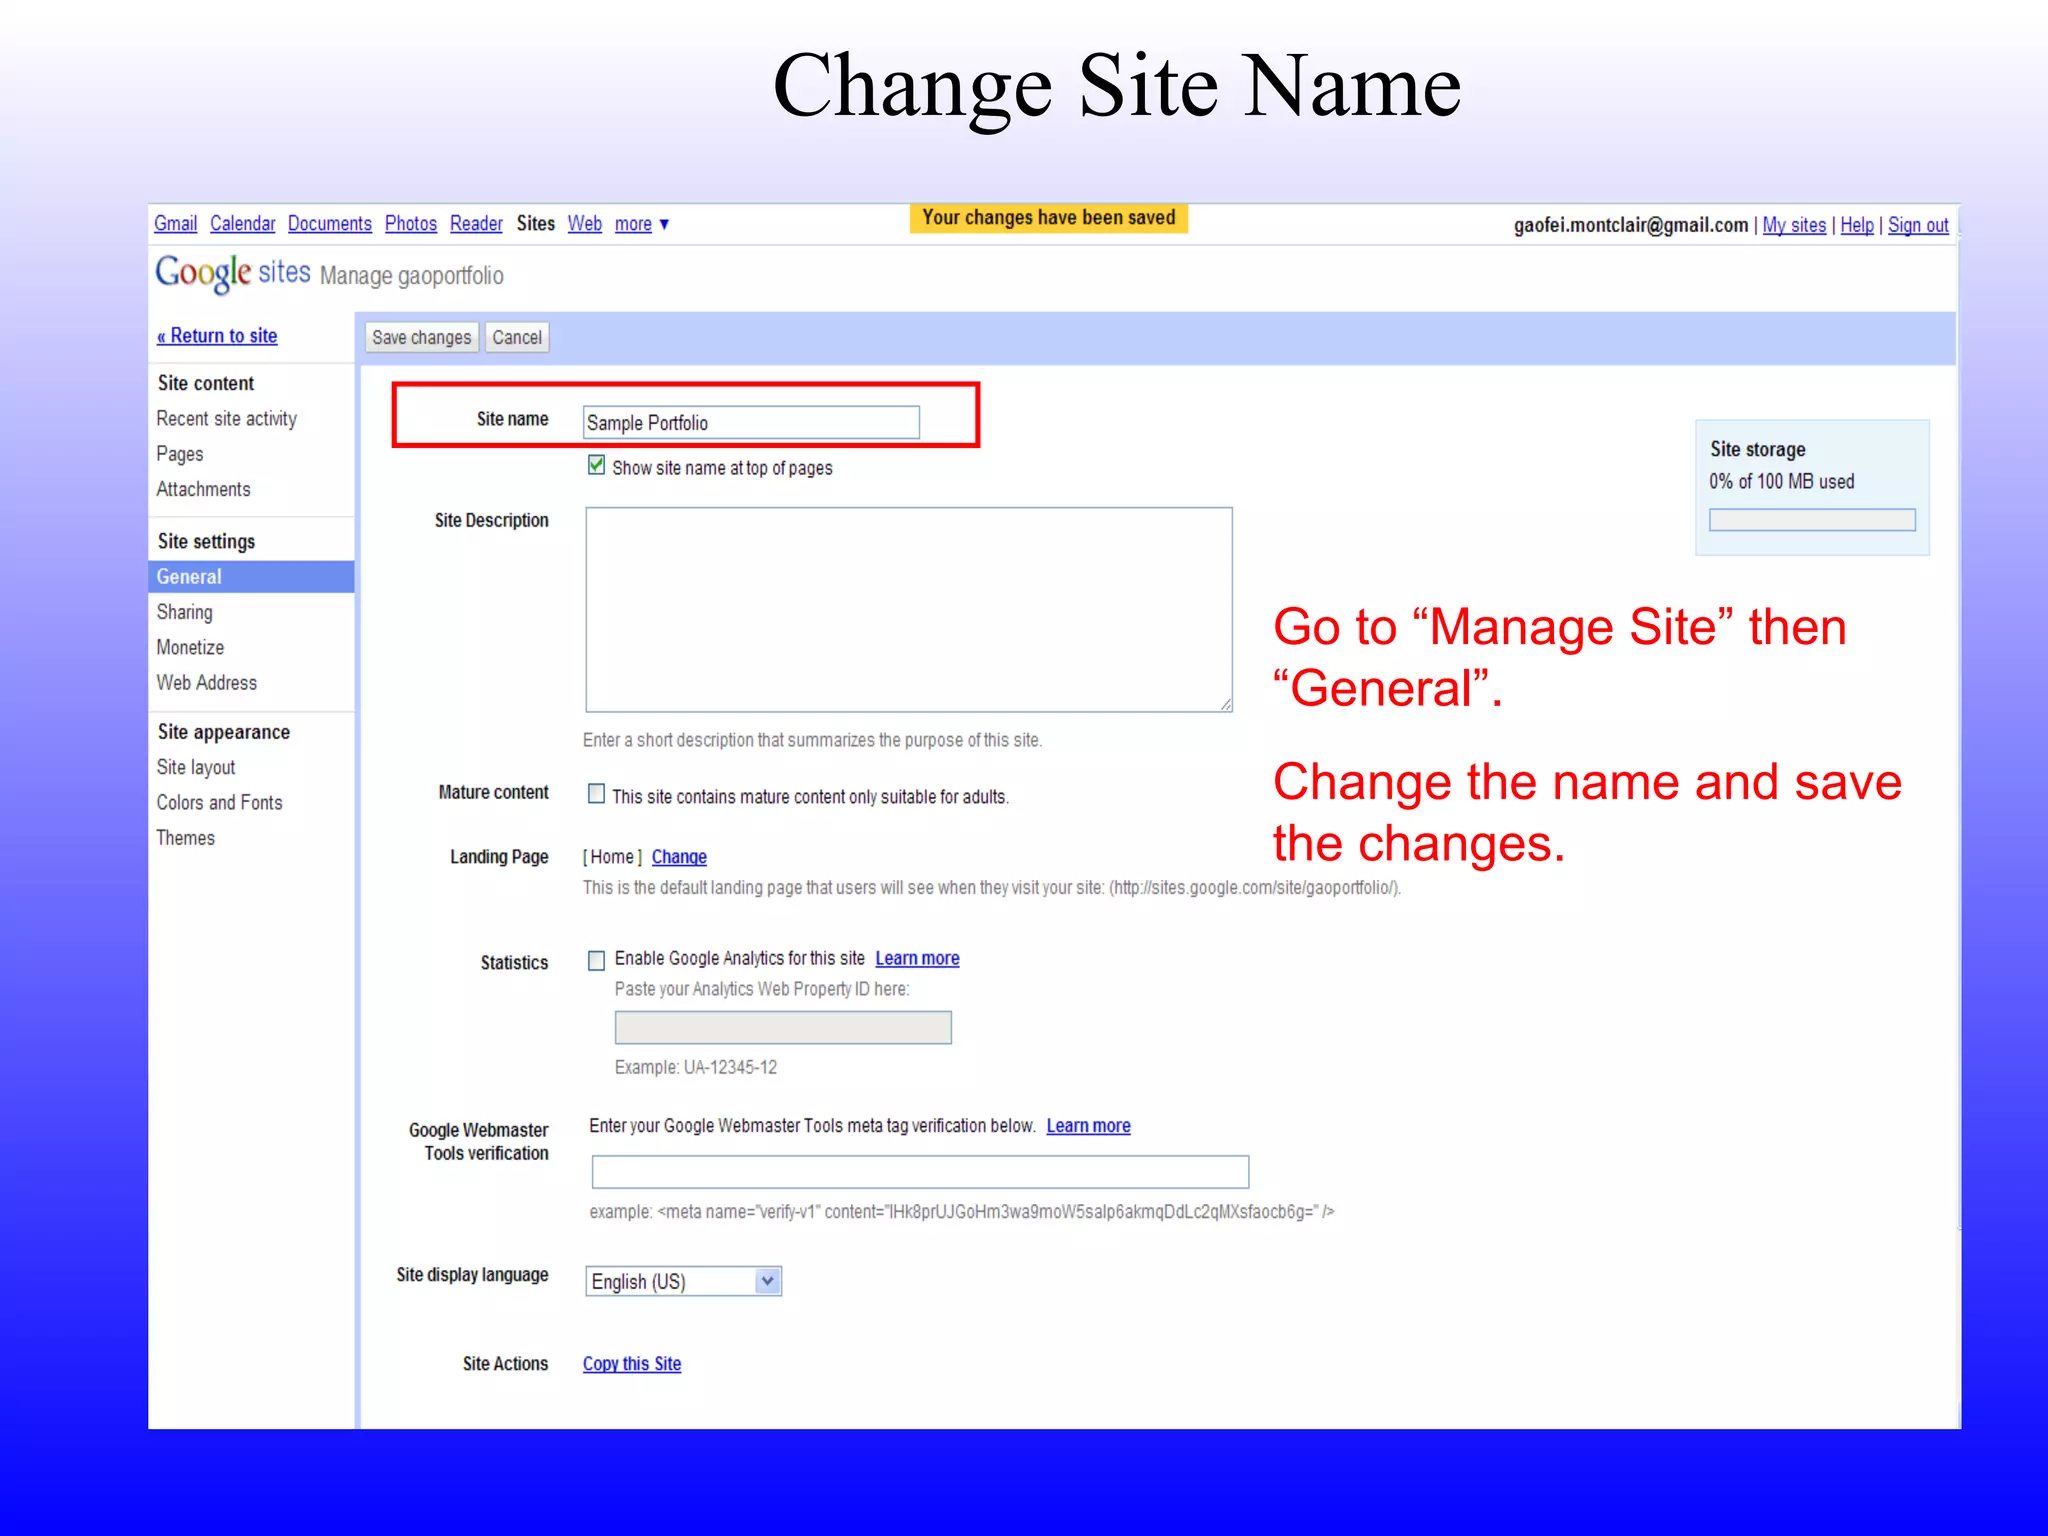Select the Sites item in top bar
Image resolution: width=2048 pixels, height=1536 pixels.
[536, 224]
